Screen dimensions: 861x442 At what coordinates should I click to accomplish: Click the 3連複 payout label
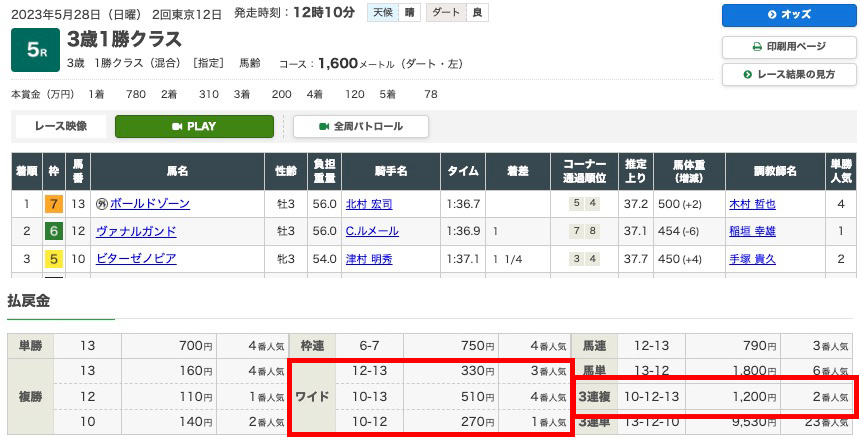(595, 396)
